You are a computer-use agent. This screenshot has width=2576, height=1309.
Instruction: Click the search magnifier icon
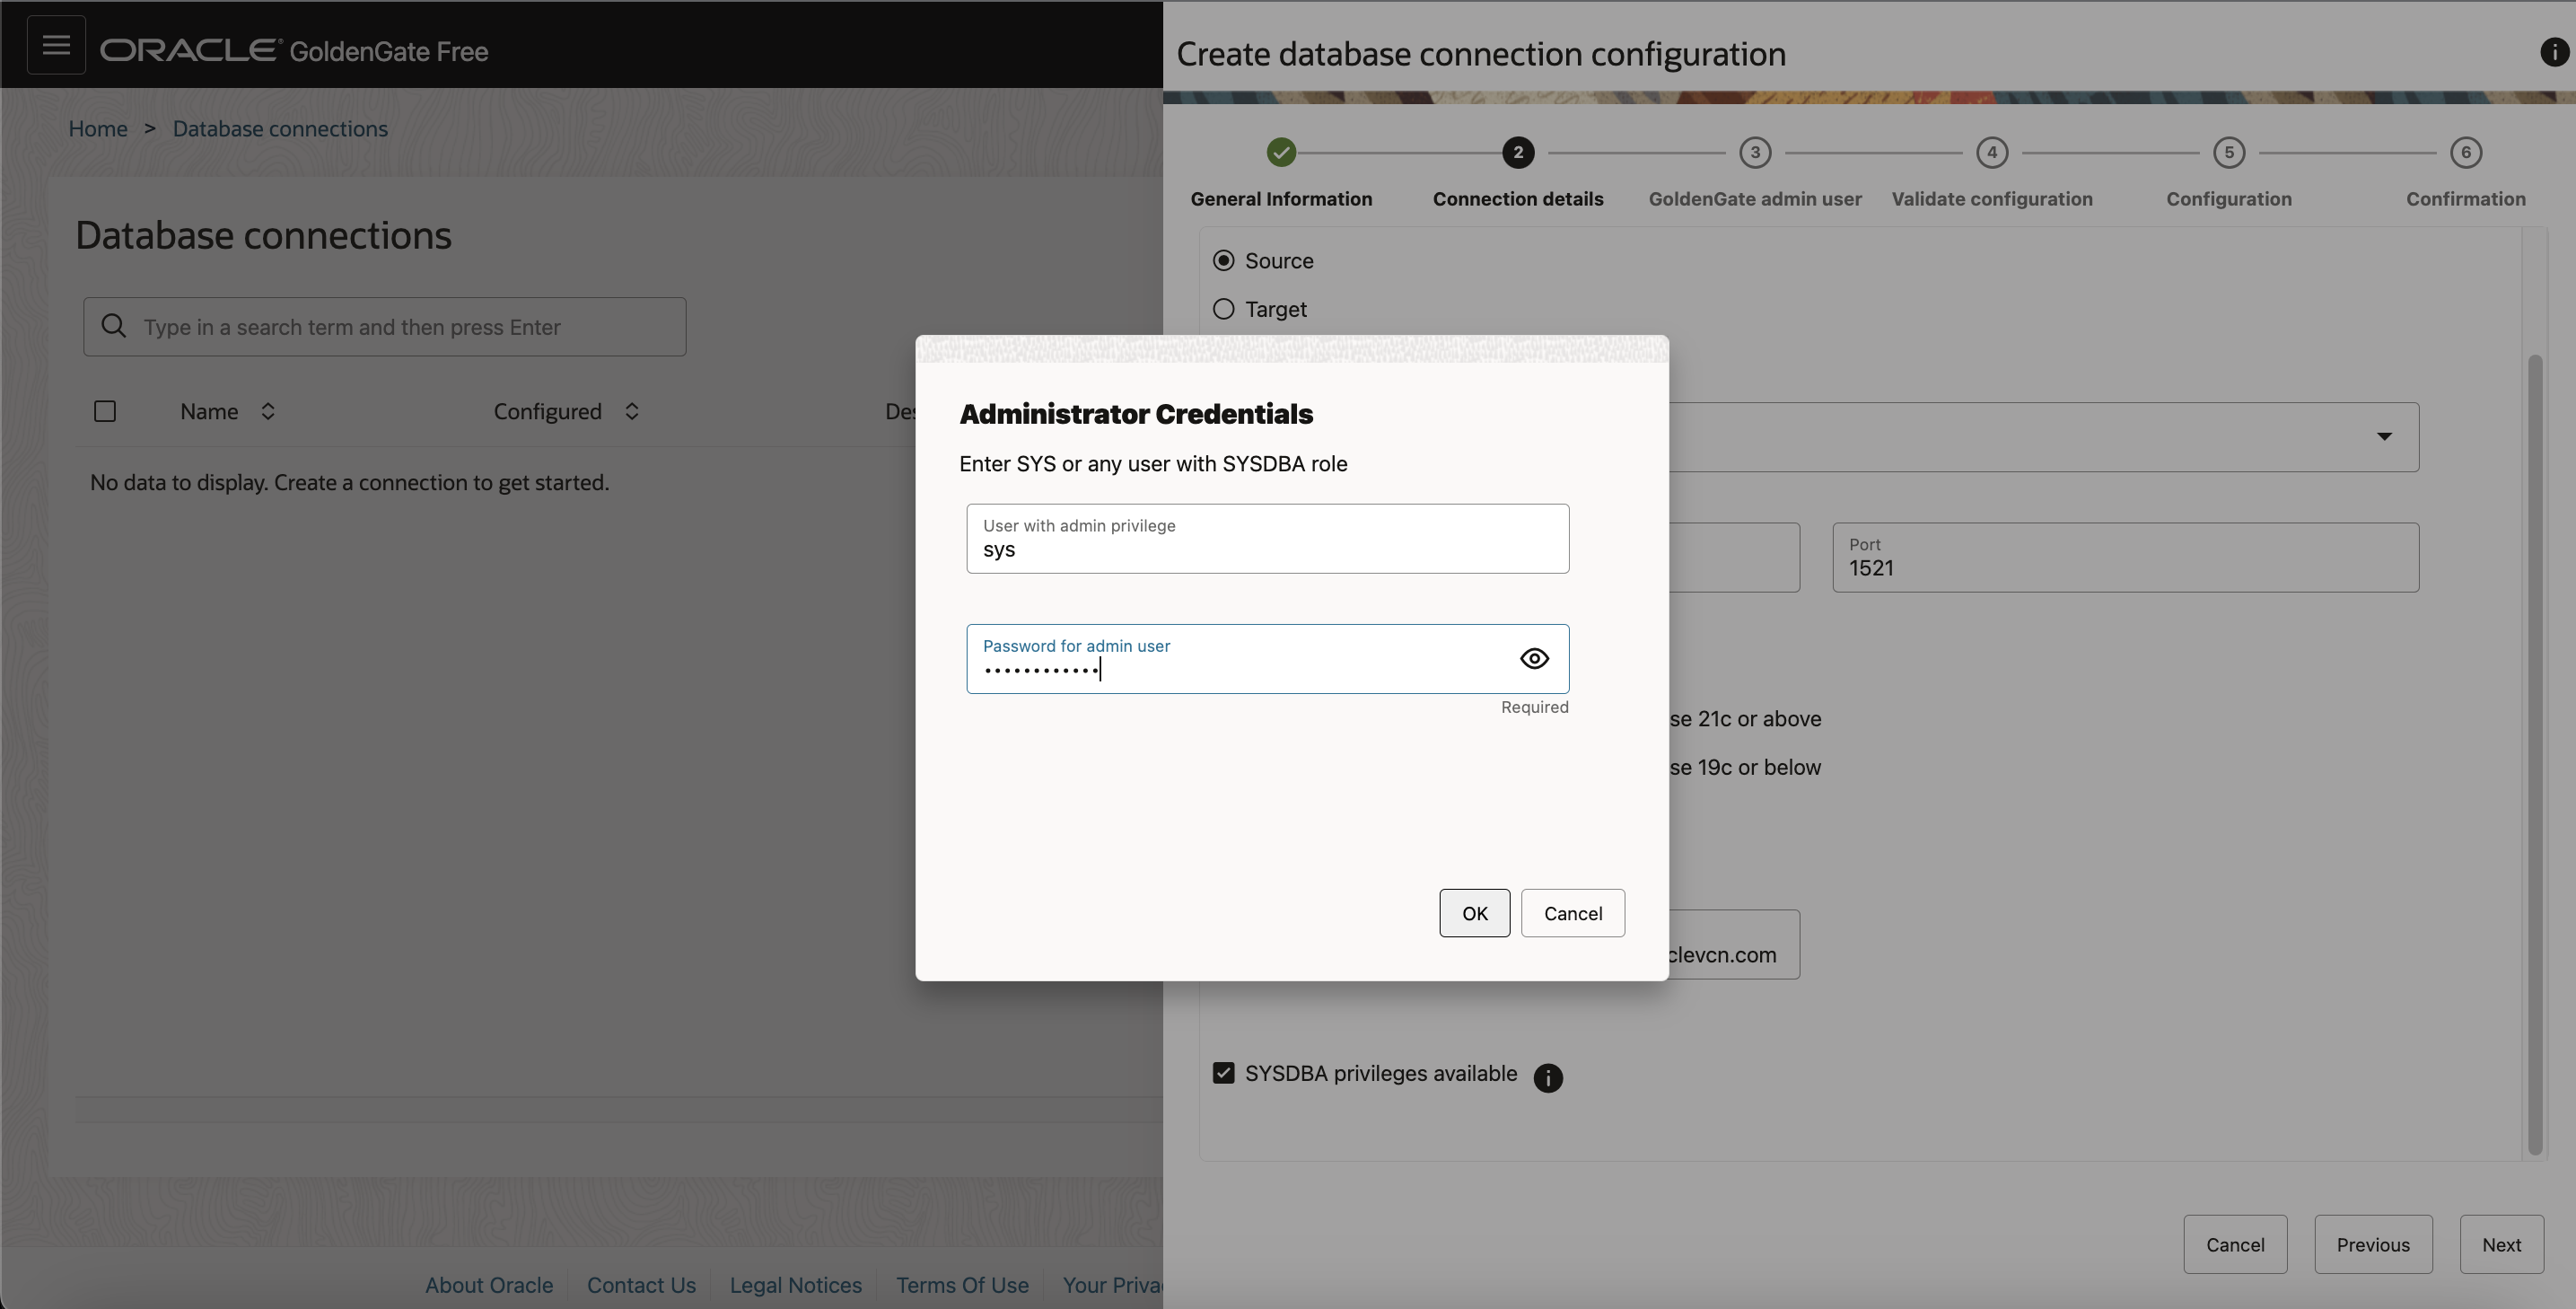coord(114,326)
